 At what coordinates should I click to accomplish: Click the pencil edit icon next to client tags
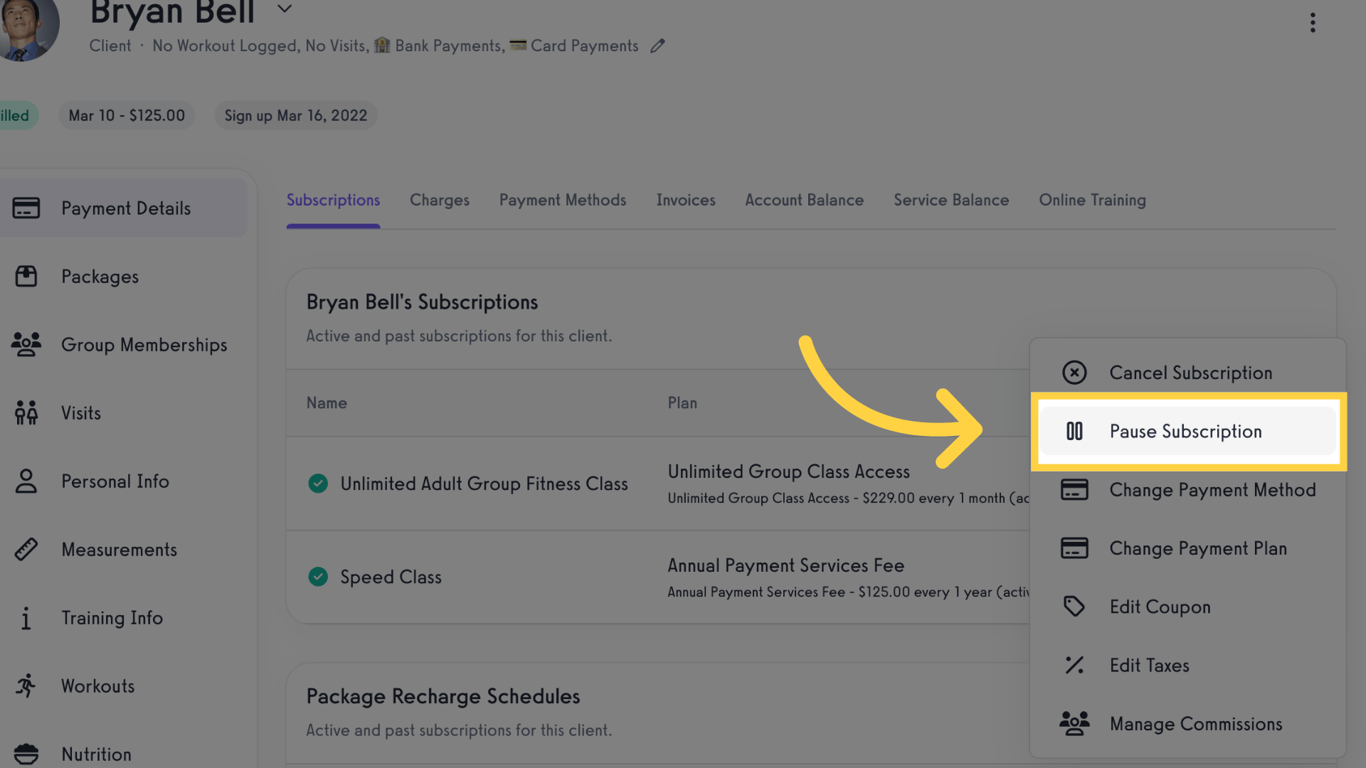(x=657, y=45)
